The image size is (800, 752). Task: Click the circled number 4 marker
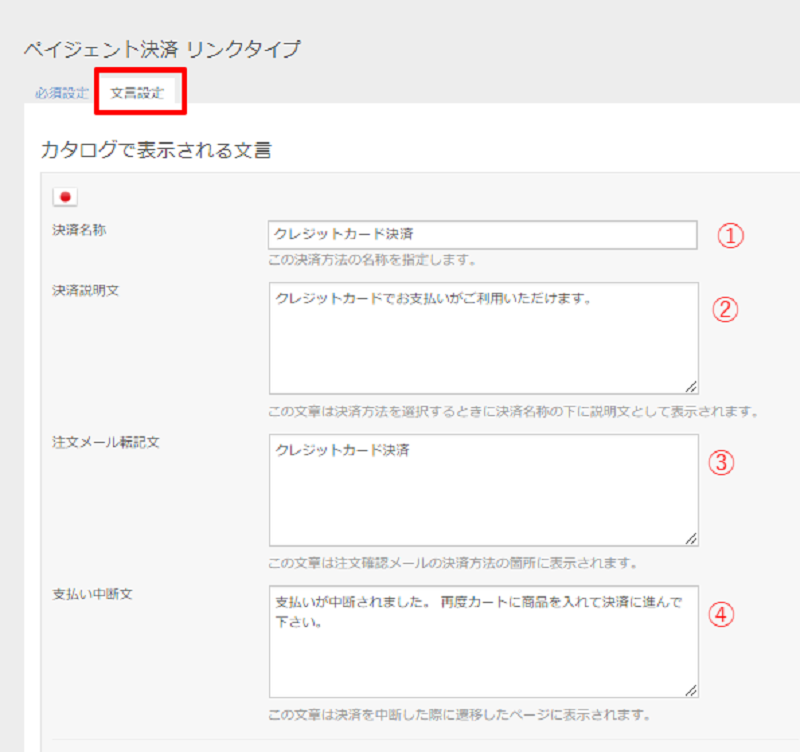(x=722, y=614)
